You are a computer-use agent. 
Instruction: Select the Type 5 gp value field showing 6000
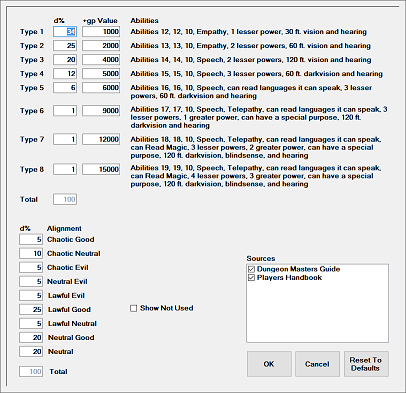pyautogui.click(x=101, y=88)
